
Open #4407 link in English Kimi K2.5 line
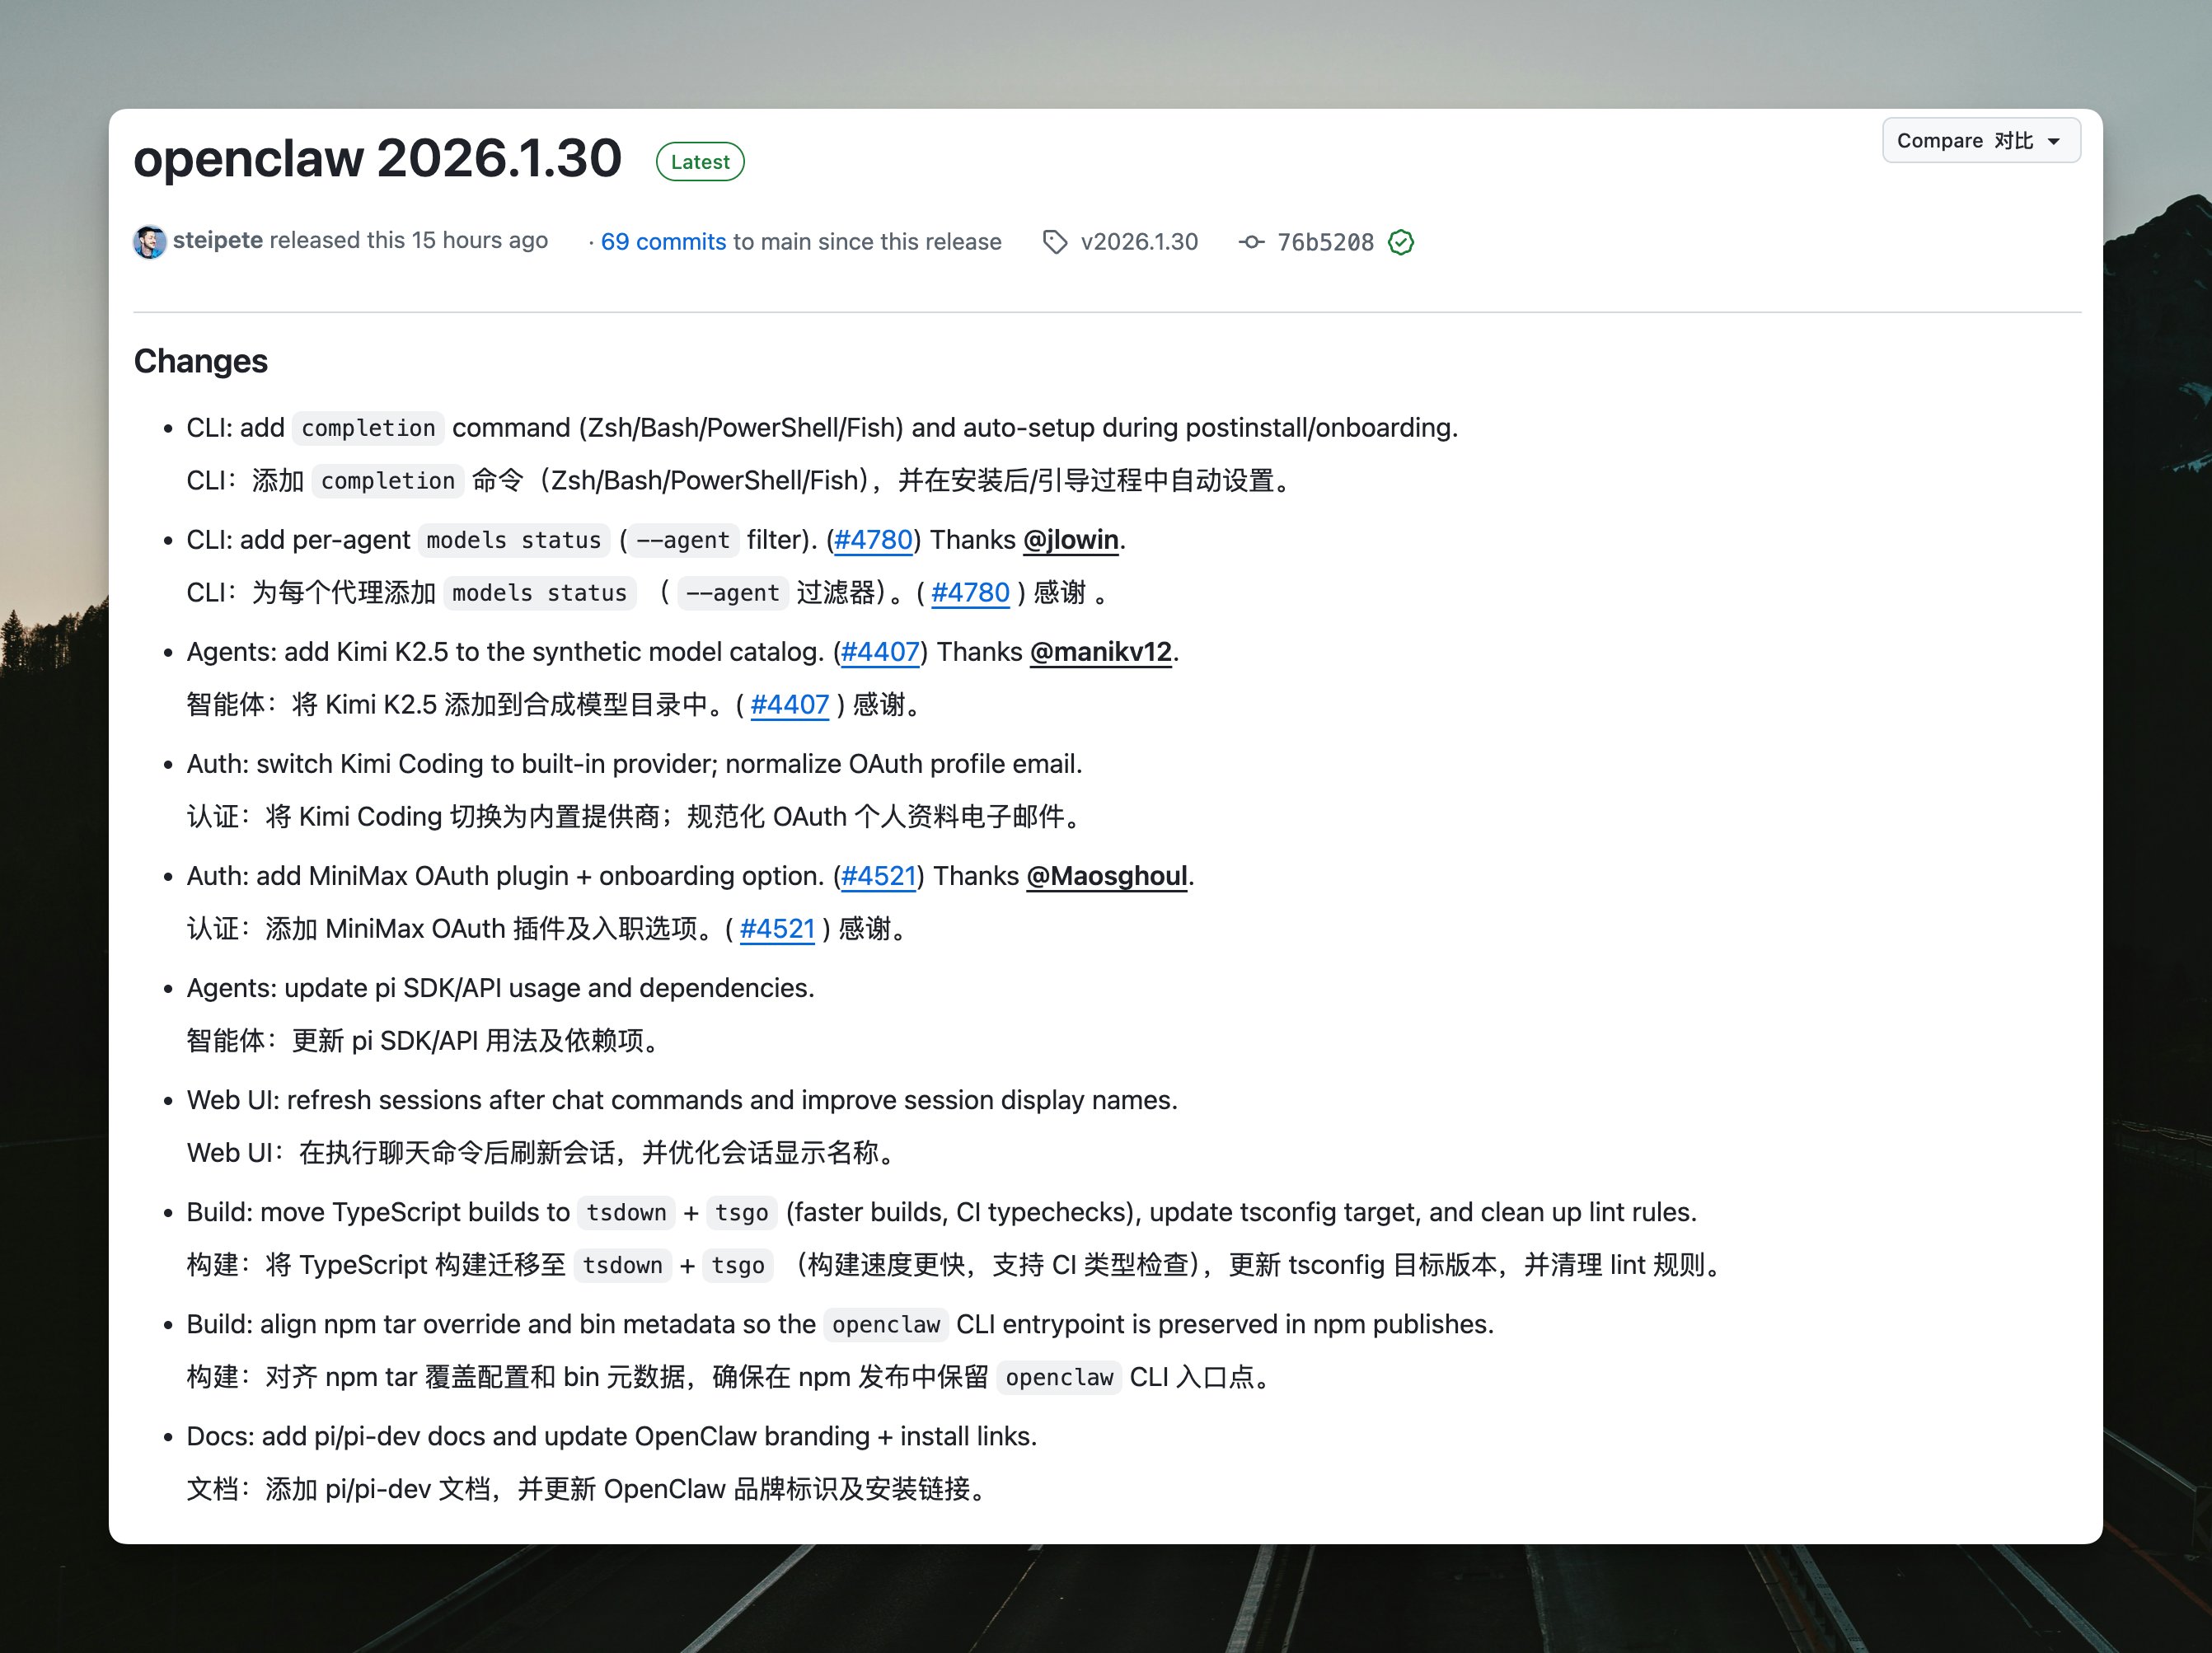coord(880,652)
